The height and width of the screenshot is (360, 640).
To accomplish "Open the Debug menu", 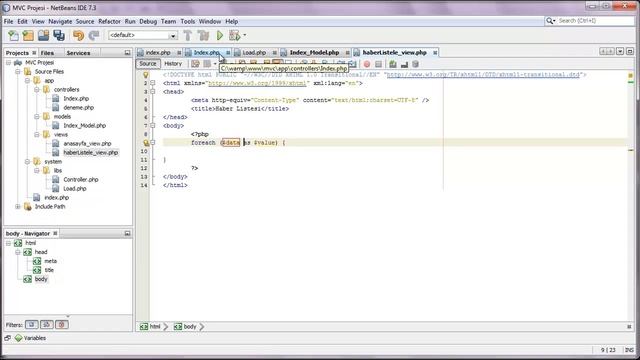I will click(x=148, y=21).
